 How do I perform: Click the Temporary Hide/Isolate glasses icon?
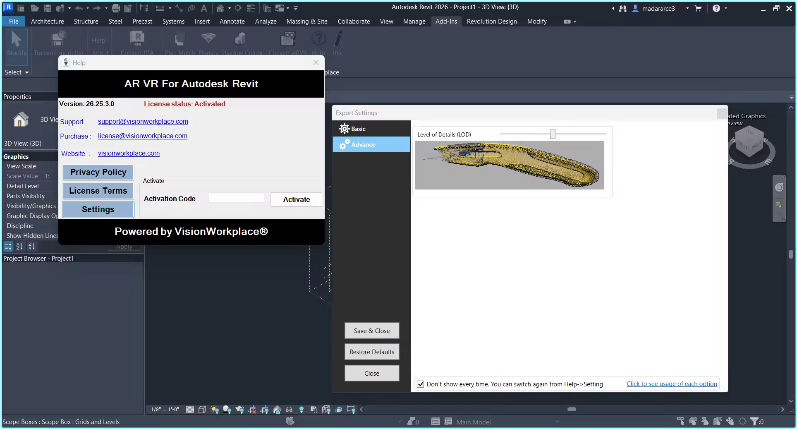point(289,409)
